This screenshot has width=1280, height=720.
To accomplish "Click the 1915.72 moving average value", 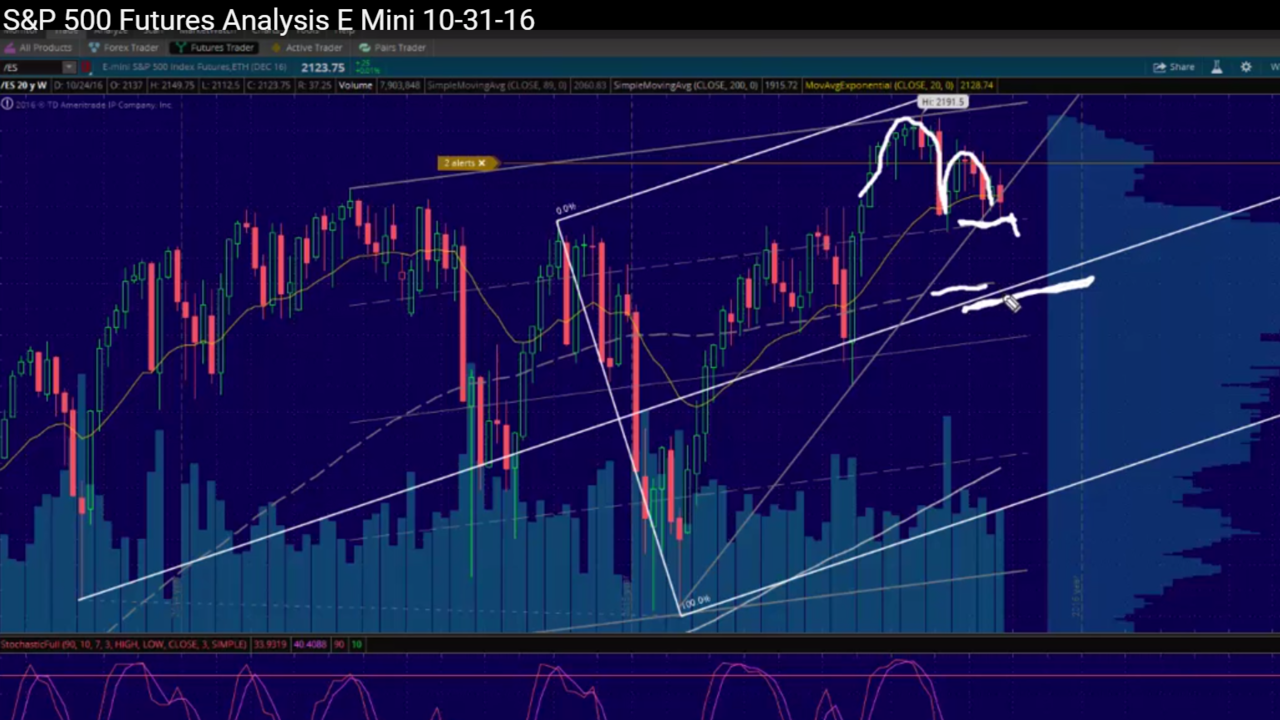I will 780,85.
